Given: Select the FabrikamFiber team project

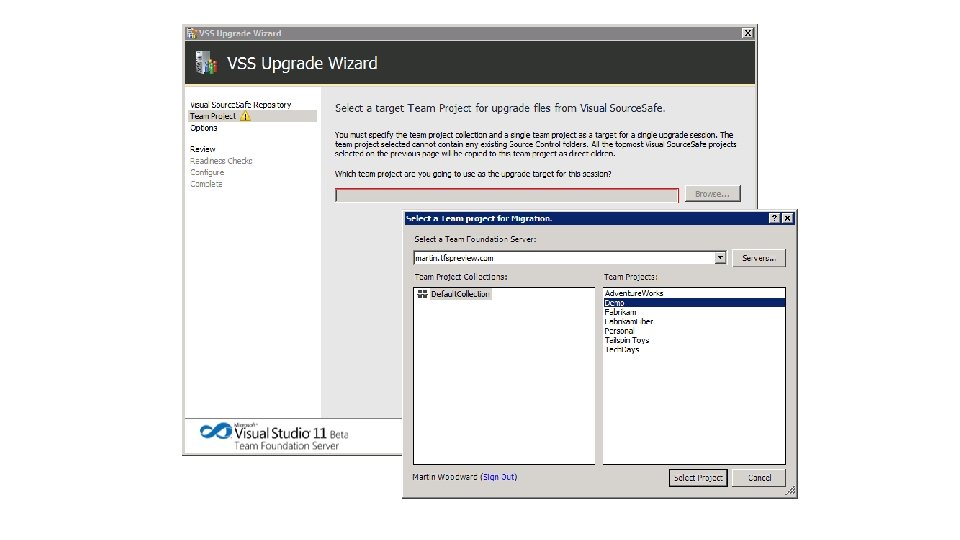Looking at the screenshot, I should 694,321.
